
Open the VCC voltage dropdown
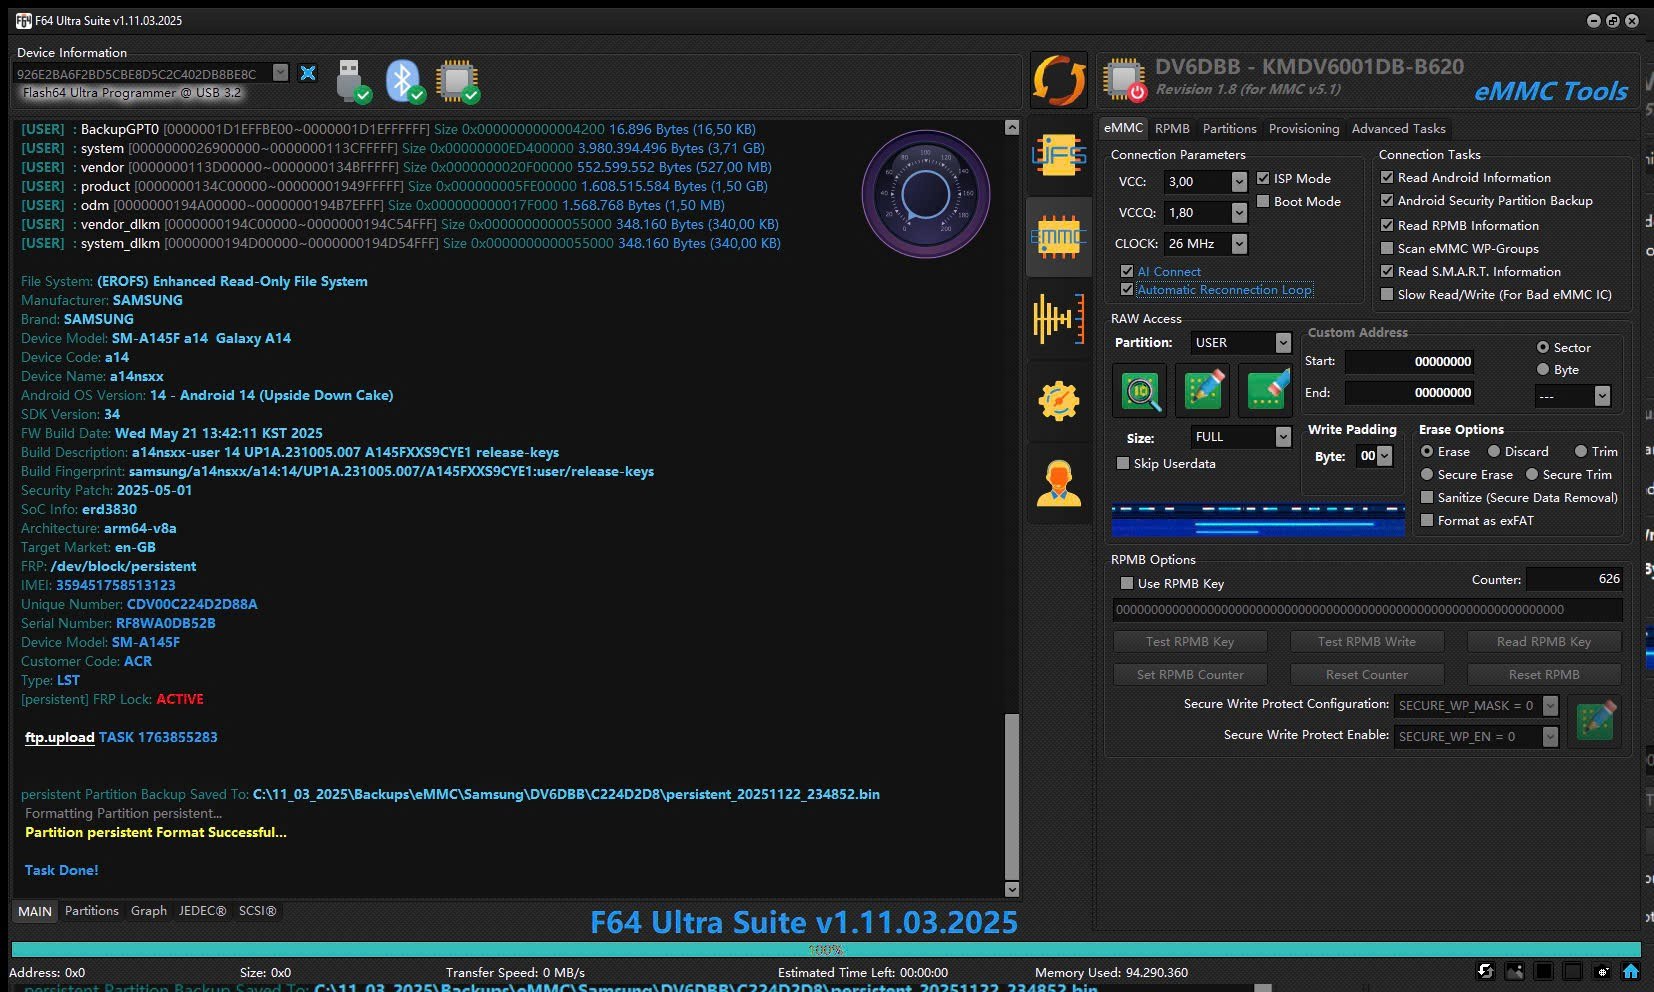coord(1239,181)
